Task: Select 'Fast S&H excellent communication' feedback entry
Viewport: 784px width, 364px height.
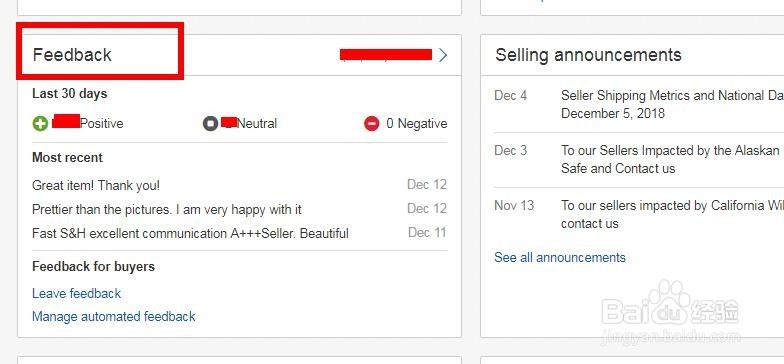Action: pos(190,233)
